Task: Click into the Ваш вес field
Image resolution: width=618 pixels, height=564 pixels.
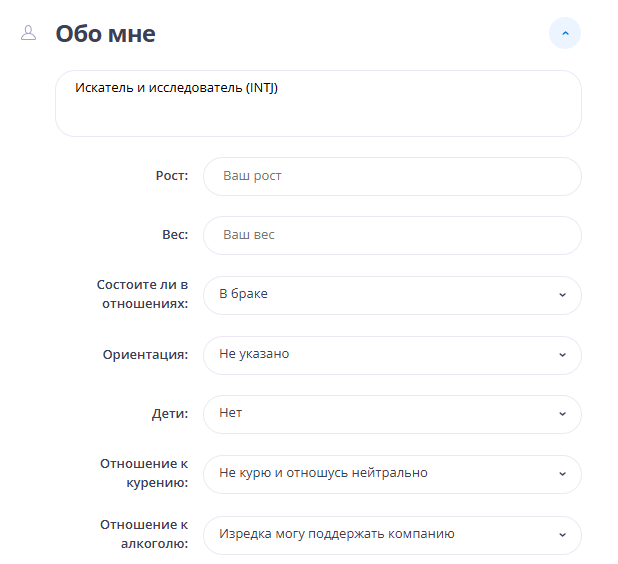Action: [392, 235]
